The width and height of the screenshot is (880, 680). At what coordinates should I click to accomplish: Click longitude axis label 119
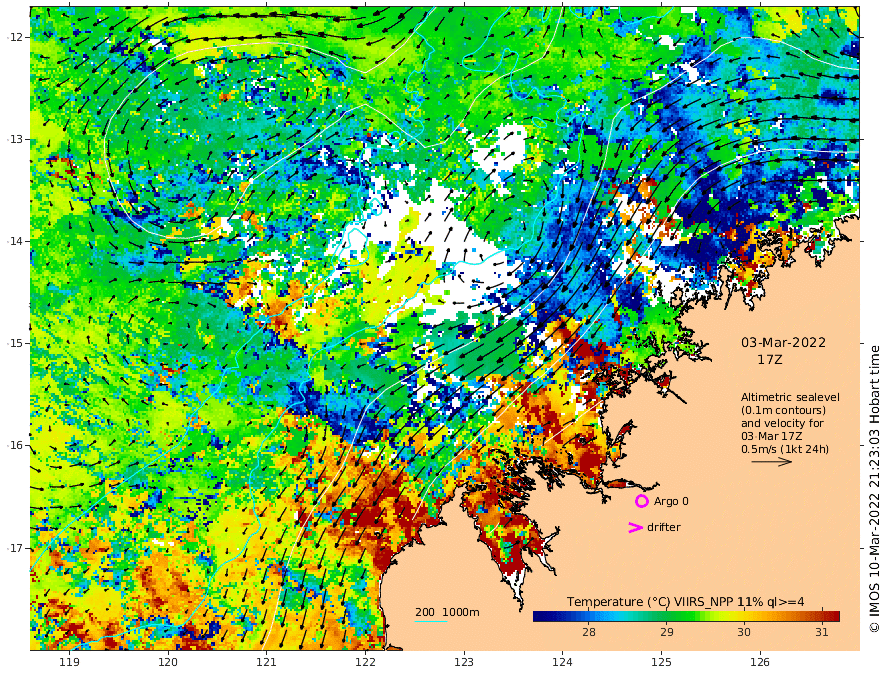tap(70, 662)
